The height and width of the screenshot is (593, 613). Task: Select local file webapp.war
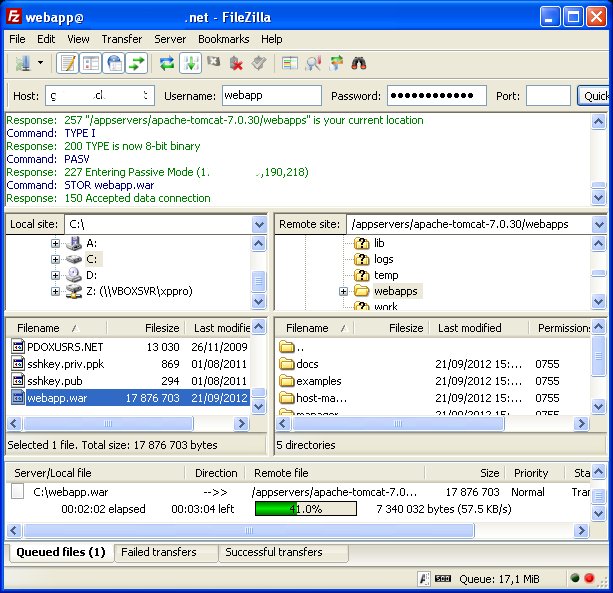[x=130, y=398]
